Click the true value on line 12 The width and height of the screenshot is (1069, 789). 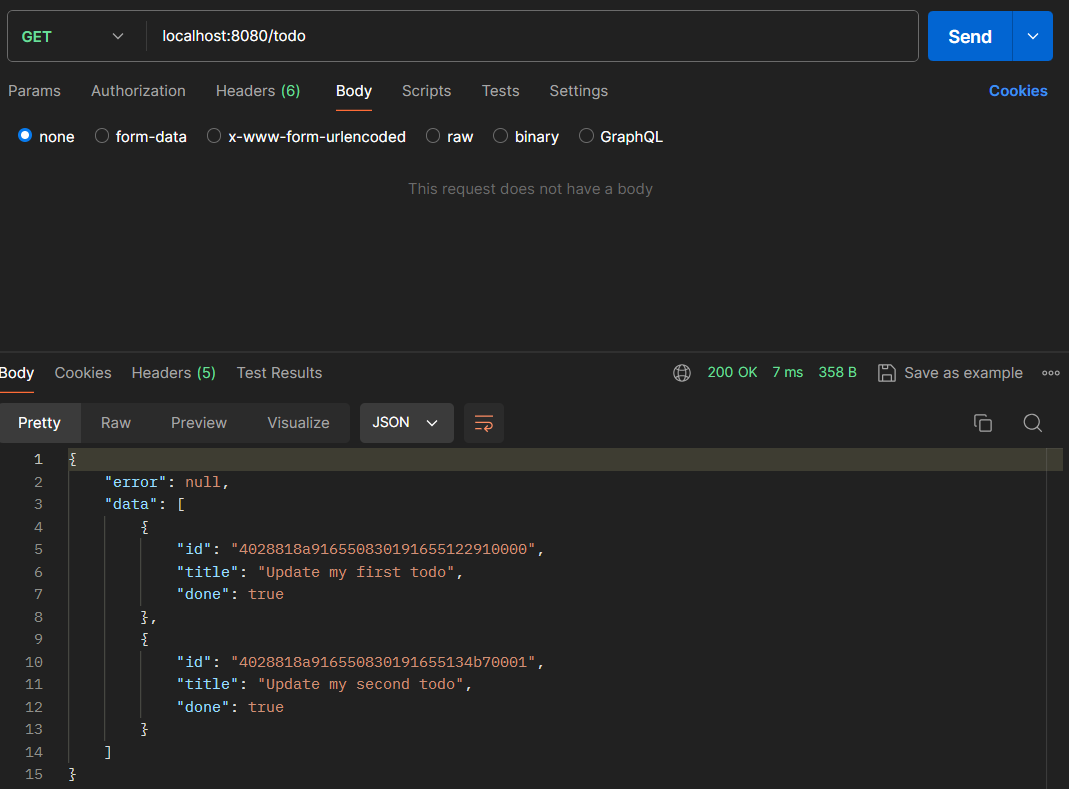[x=266, y=707]
